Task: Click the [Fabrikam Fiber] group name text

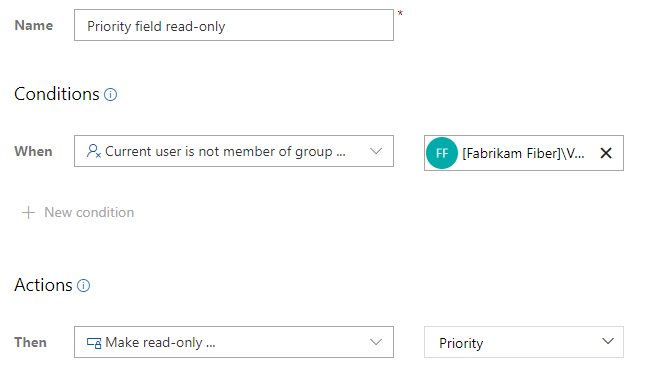Action: pyautogui.click(x=523, y=153)
